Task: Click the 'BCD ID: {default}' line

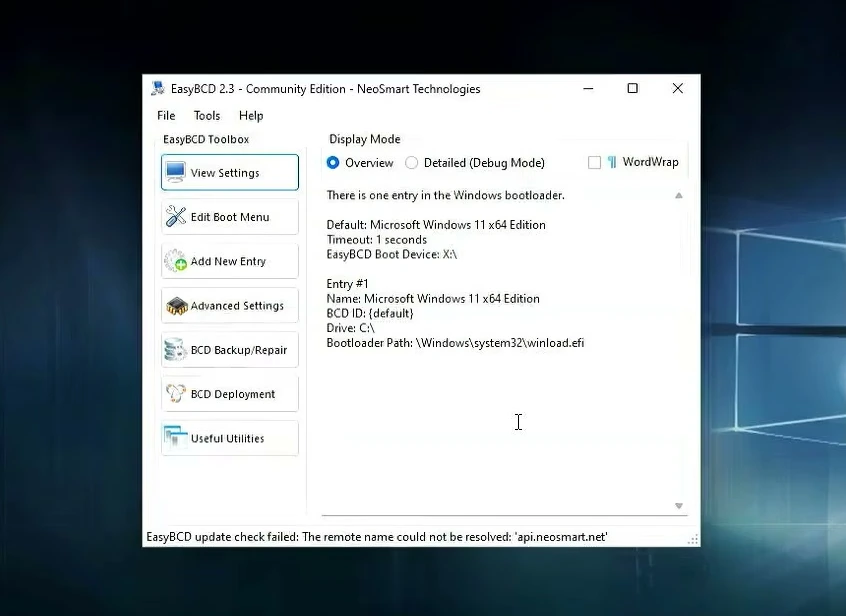Action: point(370,313)
